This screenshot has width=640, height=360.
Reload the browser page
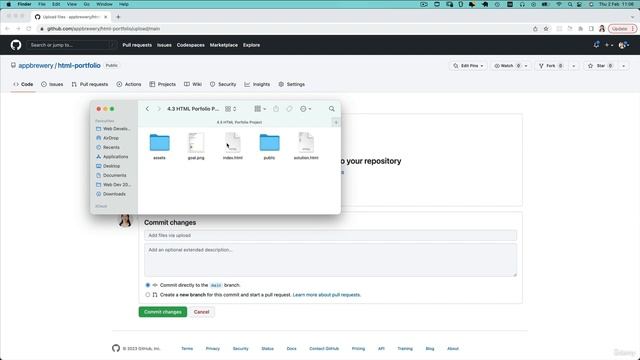(29, 29)
